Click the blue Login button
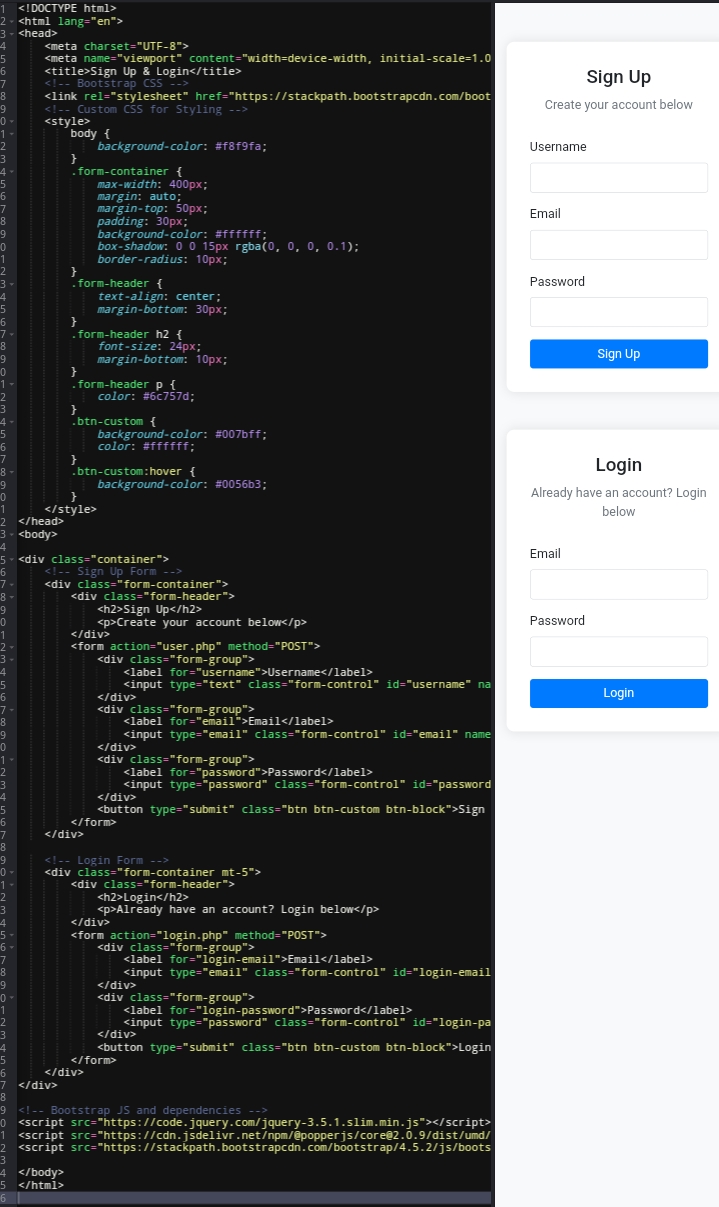 [x=618, y=693]
